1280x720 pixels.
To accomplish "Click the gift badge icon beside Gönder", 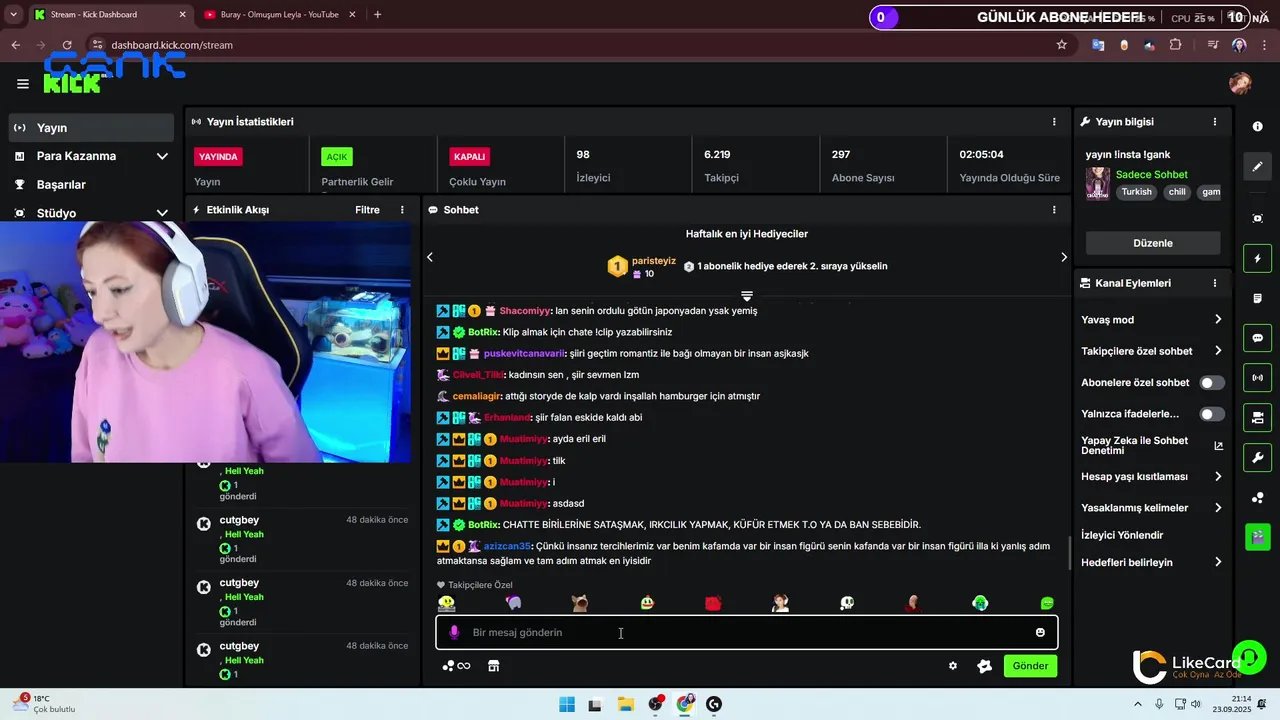I will (984, 666).
